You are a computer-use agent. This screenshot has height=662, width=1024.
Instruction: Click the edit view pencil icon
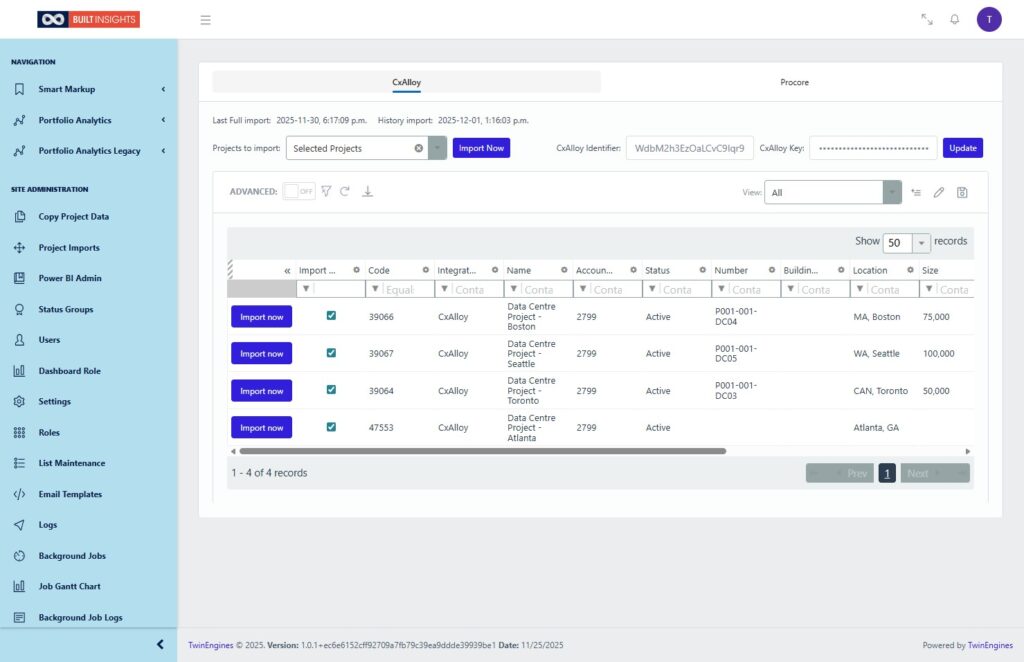click(939, 192)
